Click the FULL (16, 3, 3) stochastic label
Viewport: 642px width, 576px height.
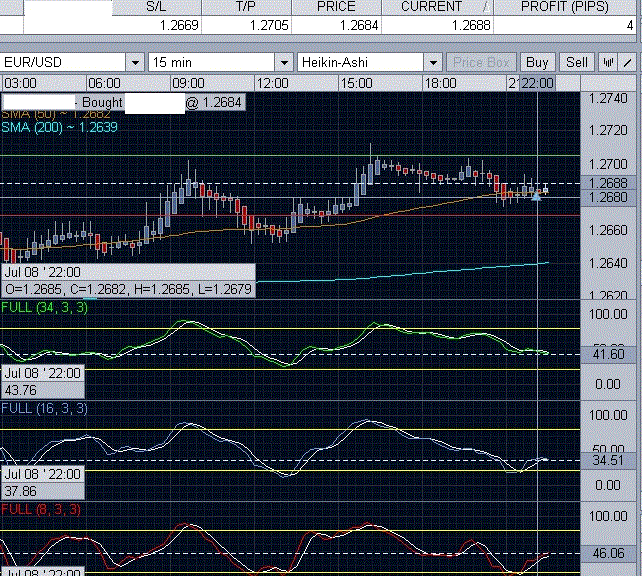[44, 408]
